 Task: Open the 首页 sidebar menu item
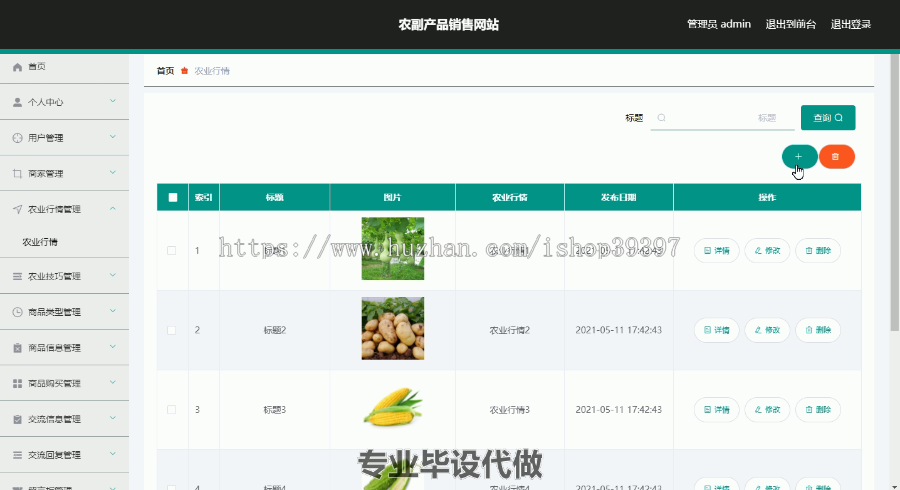pyautogui.click(x=64, y=67)
